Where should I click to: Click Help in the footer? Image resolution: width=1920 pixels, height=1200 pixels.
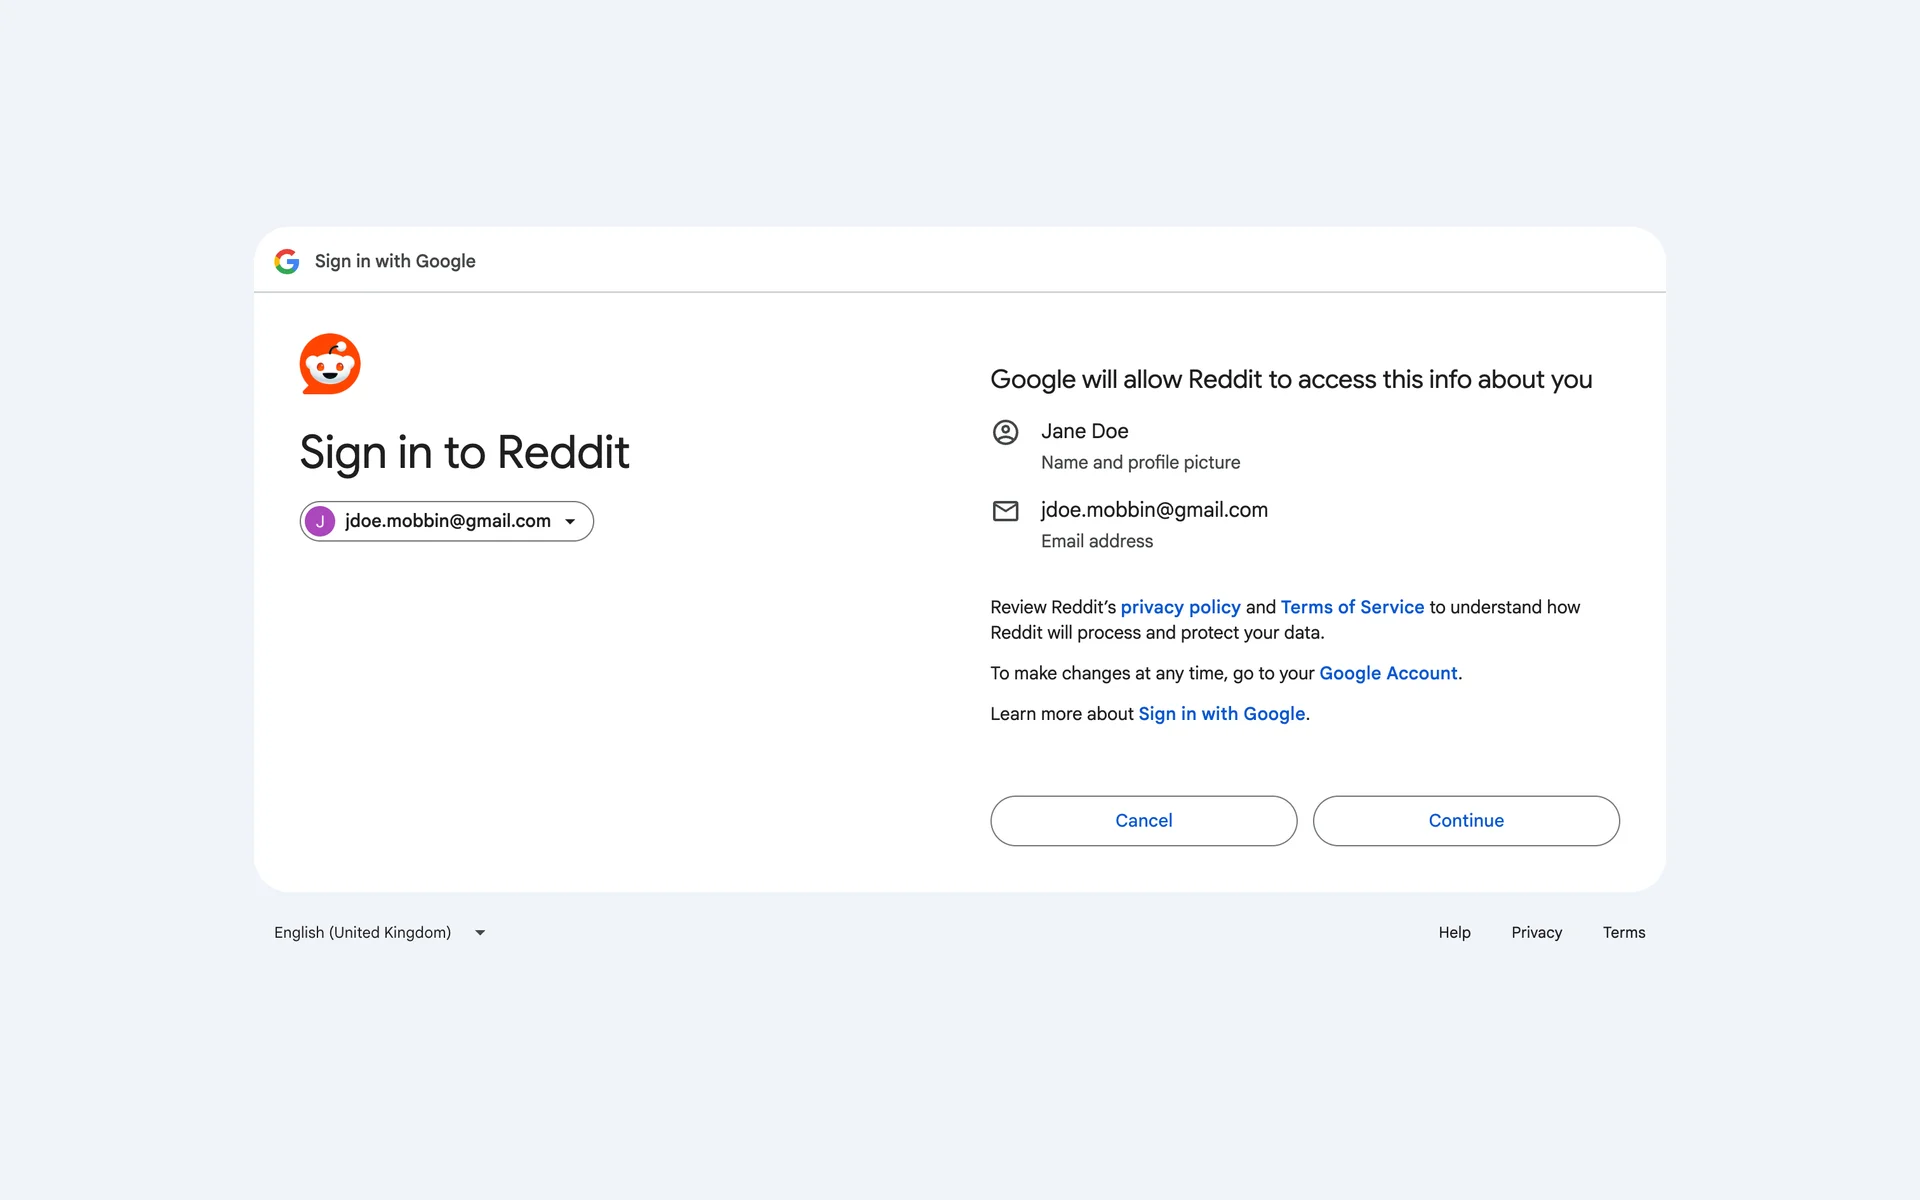point(1454,932)
